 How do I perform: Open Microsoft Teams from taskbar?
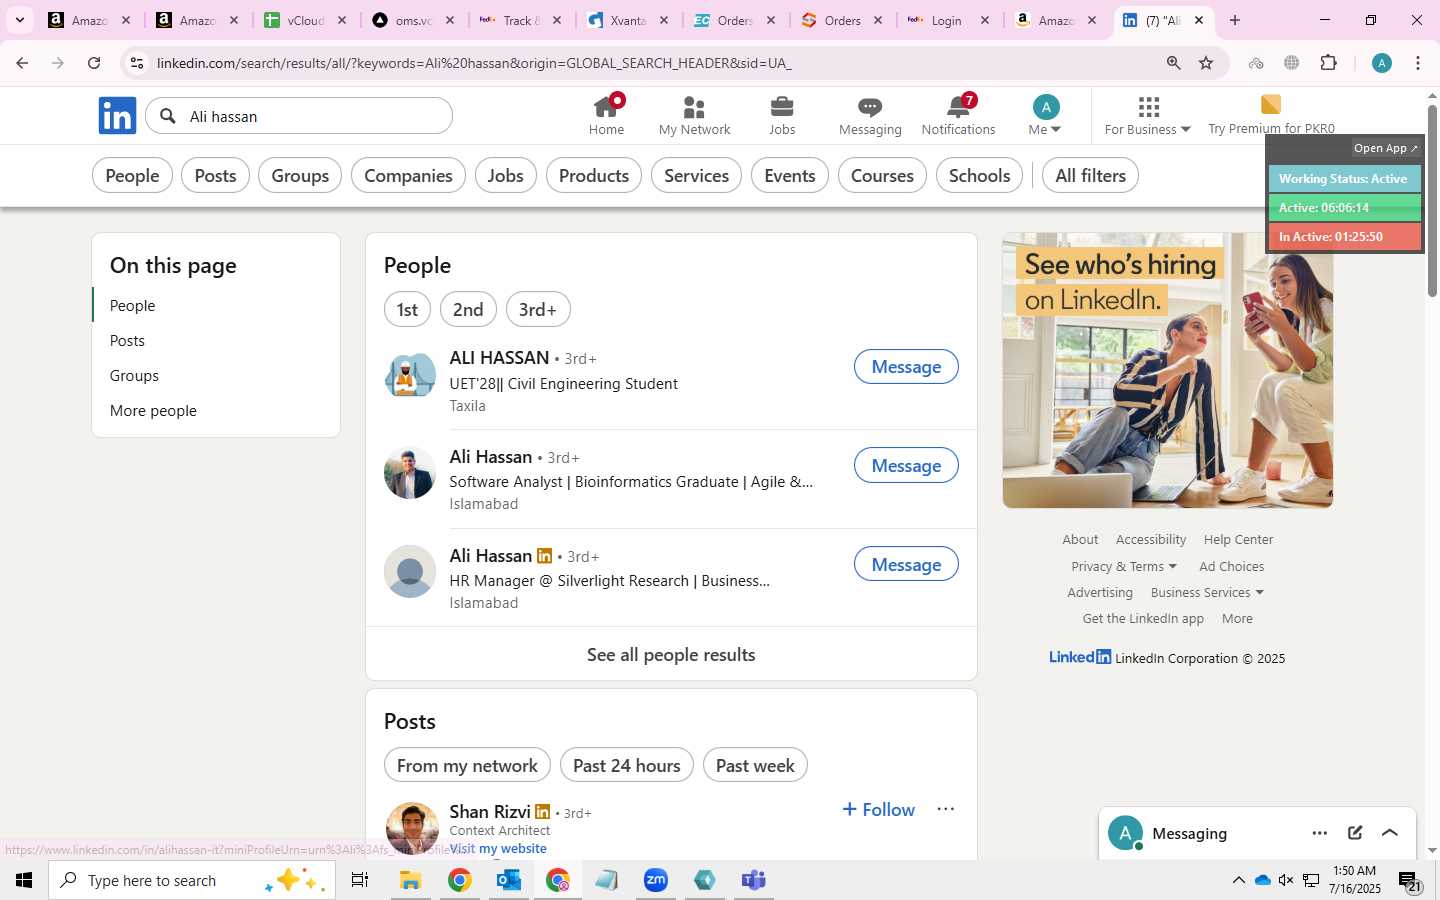754,880
